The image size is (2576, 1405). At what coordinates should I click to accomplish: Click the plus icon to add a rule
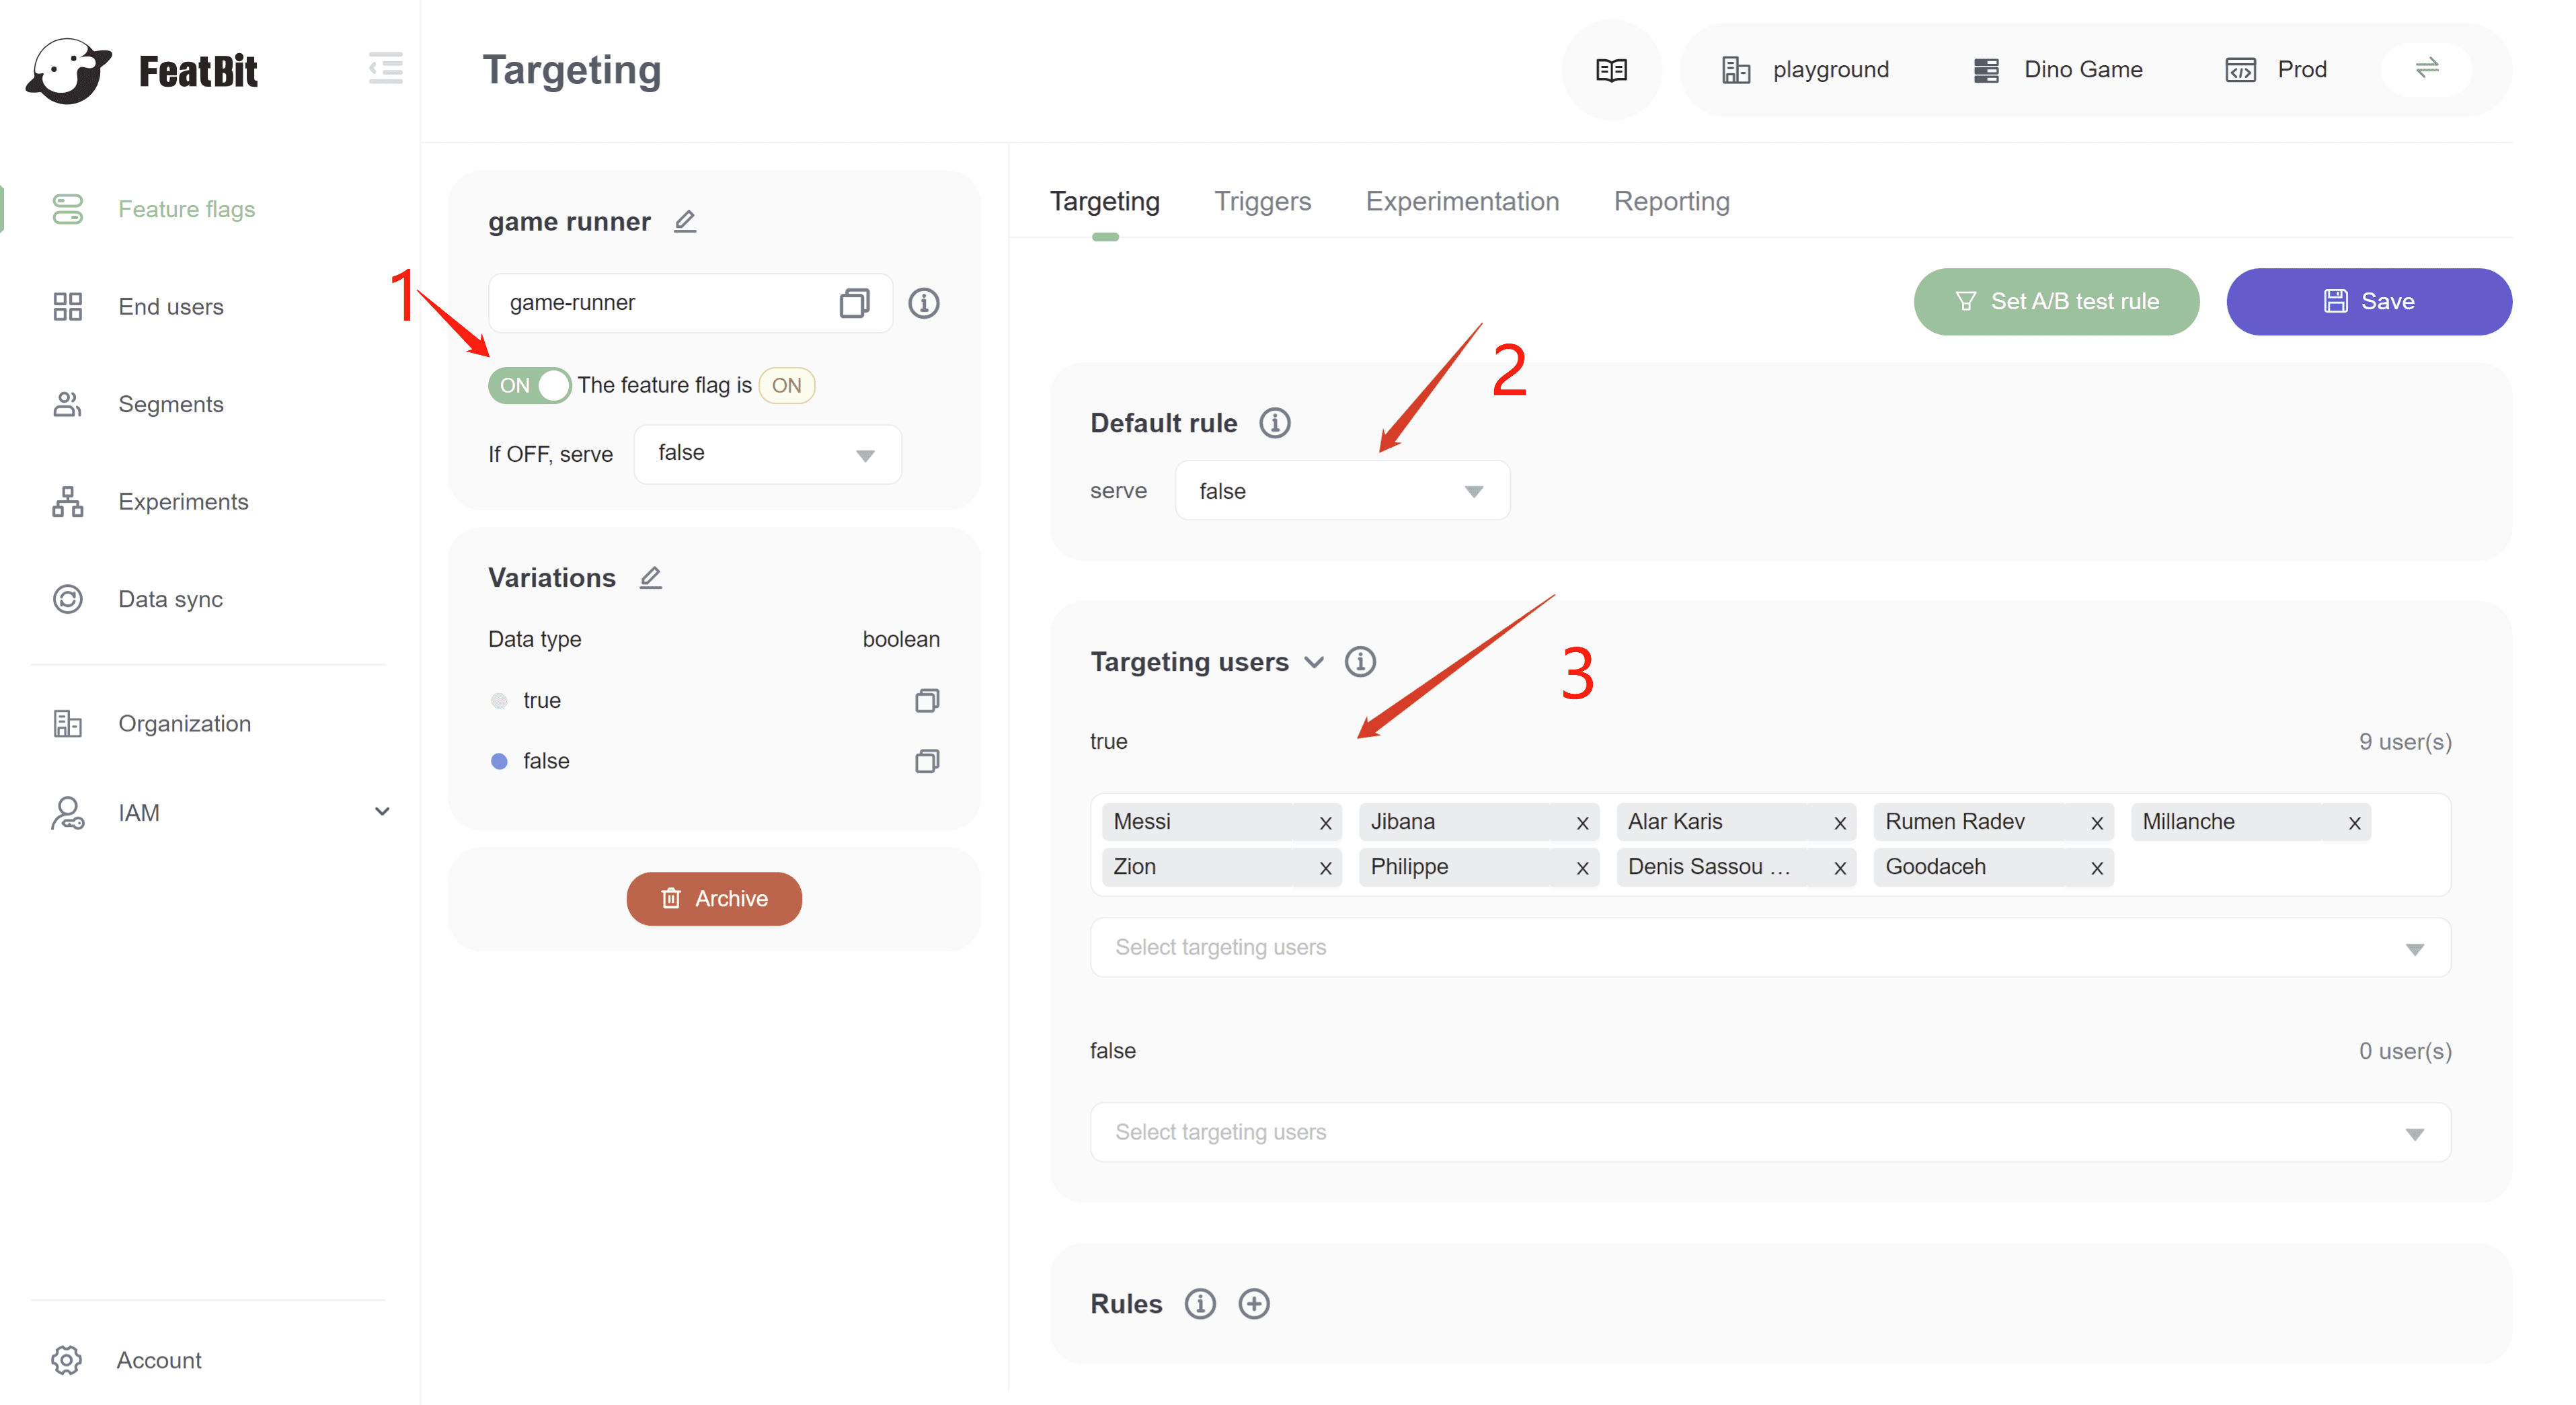pos(1253,1303)
